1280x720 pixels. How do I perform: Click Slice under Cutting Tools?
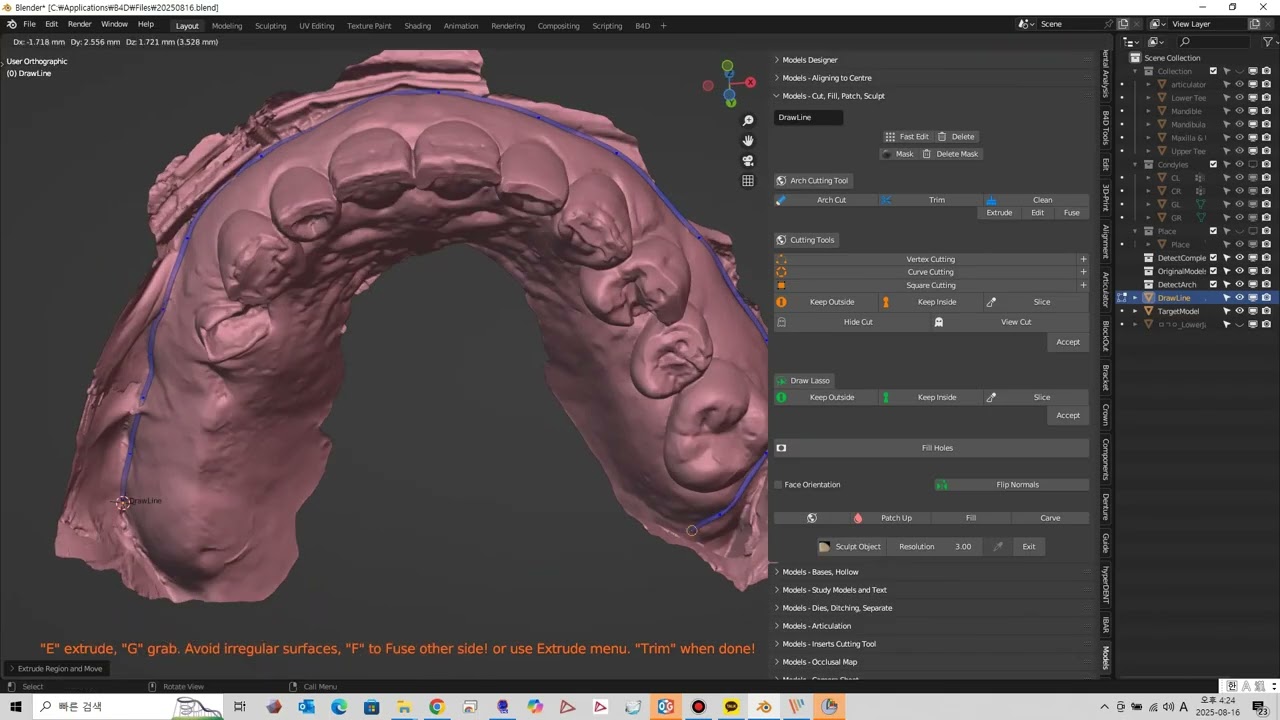1036,302
